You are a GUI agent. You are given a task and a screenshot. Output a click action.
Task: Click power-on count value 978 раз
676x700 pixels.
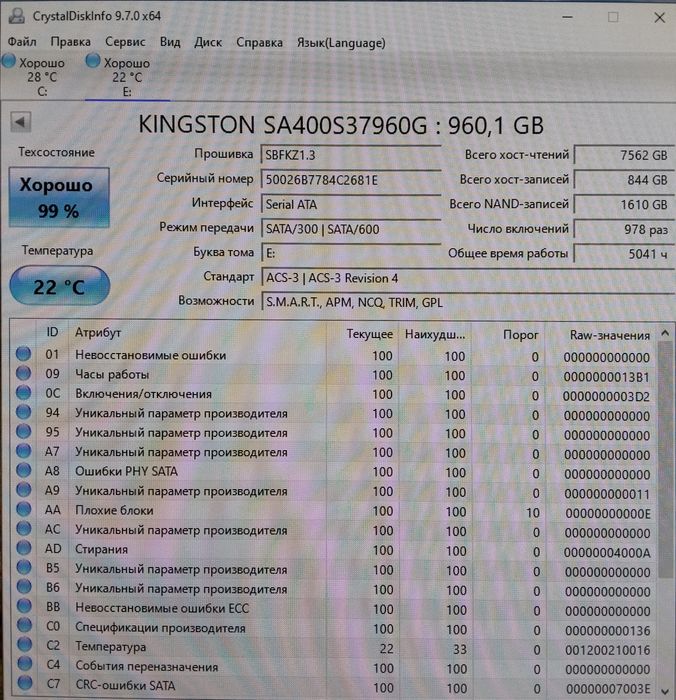tap(624, 229)
